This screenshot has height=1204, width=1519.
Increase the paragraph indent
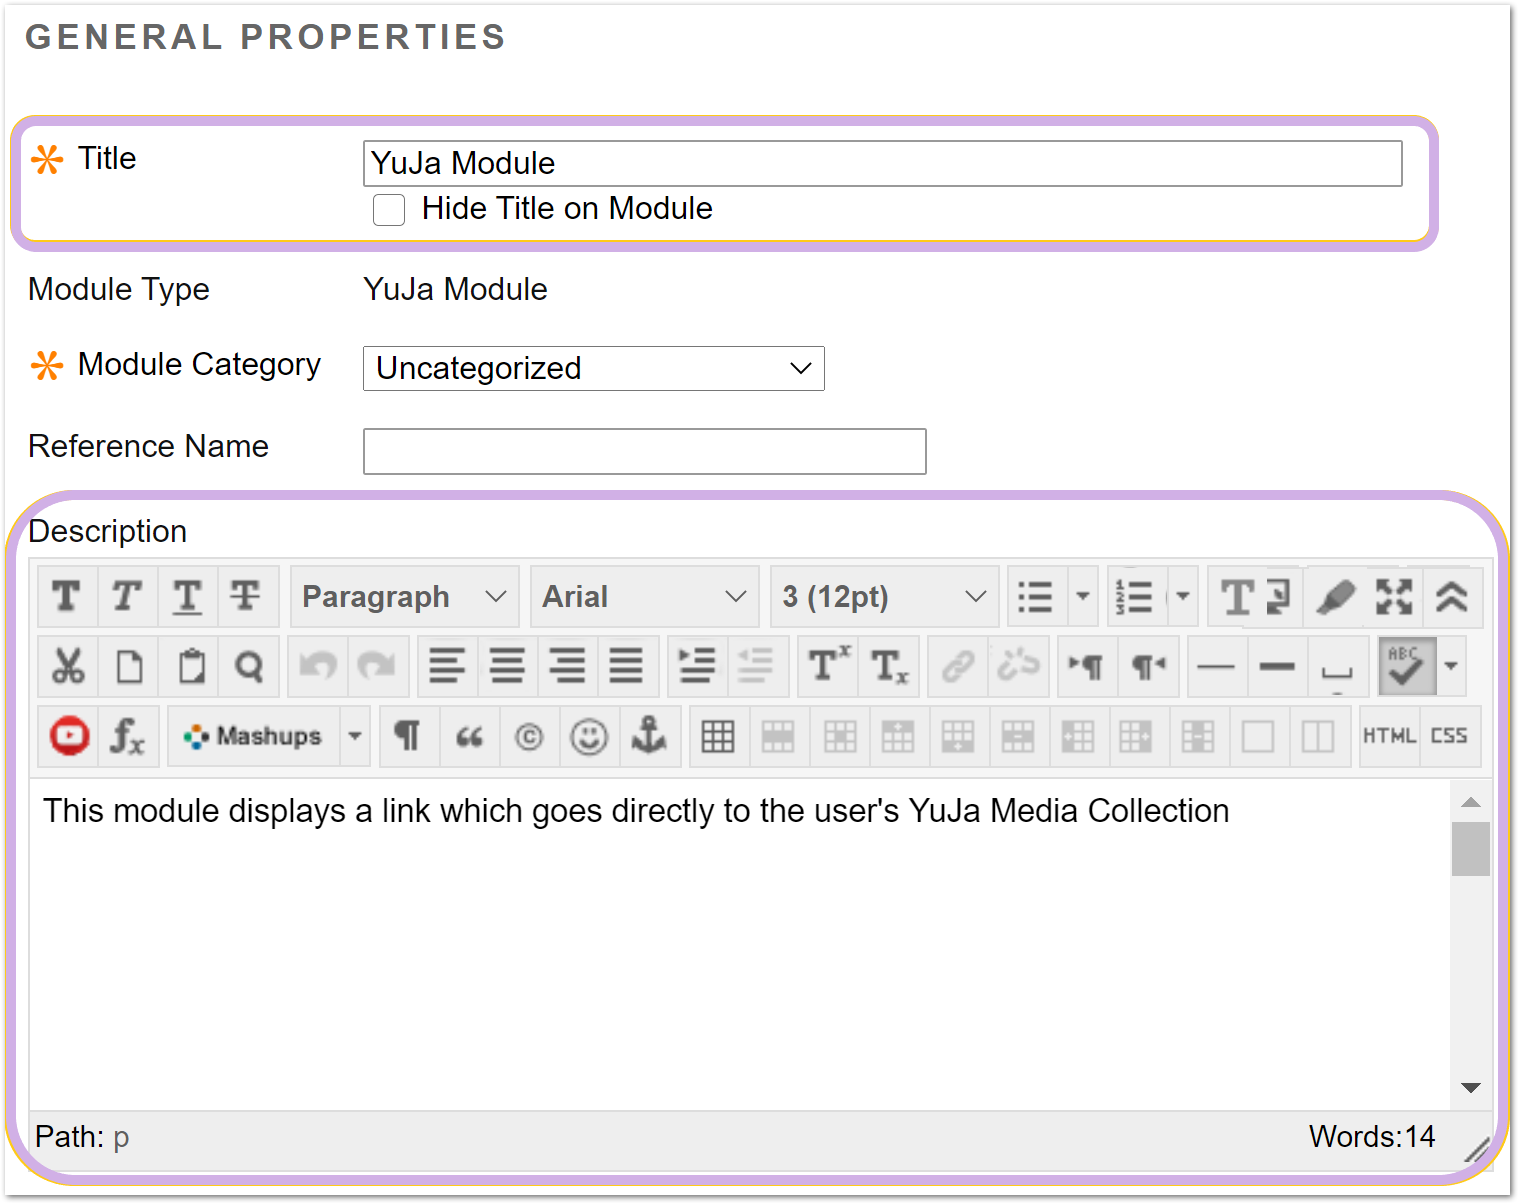pos(697,666)
